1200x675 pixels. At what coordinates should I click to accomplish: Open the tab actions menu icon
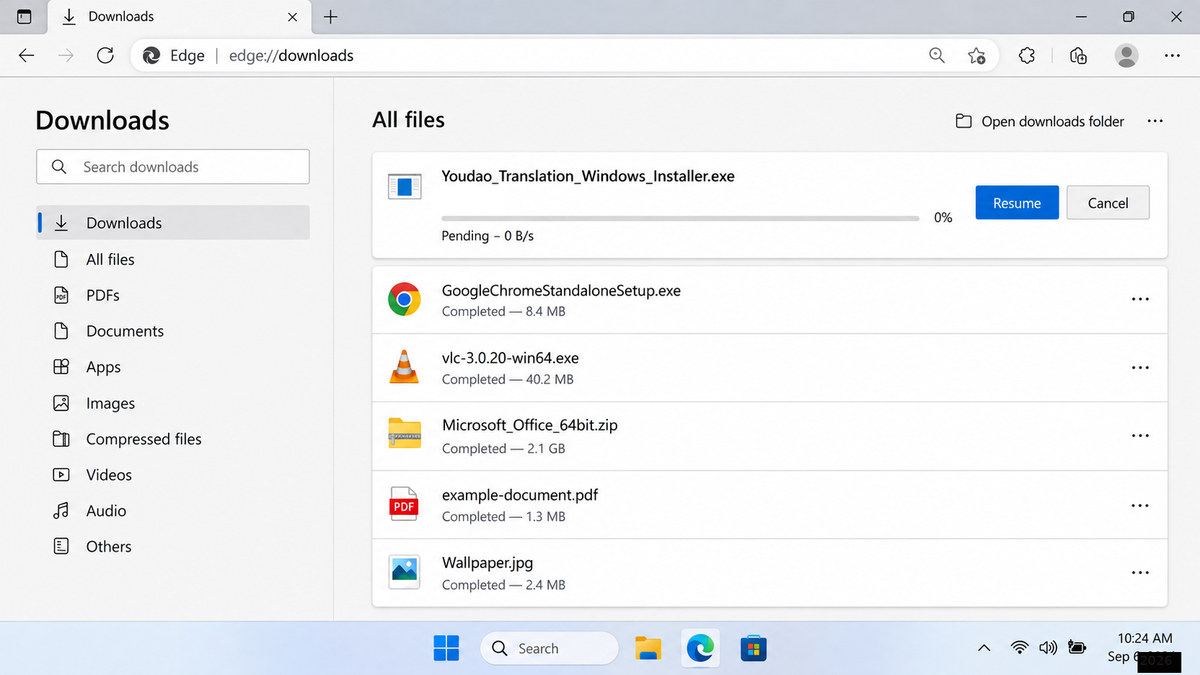pos(24,17)
